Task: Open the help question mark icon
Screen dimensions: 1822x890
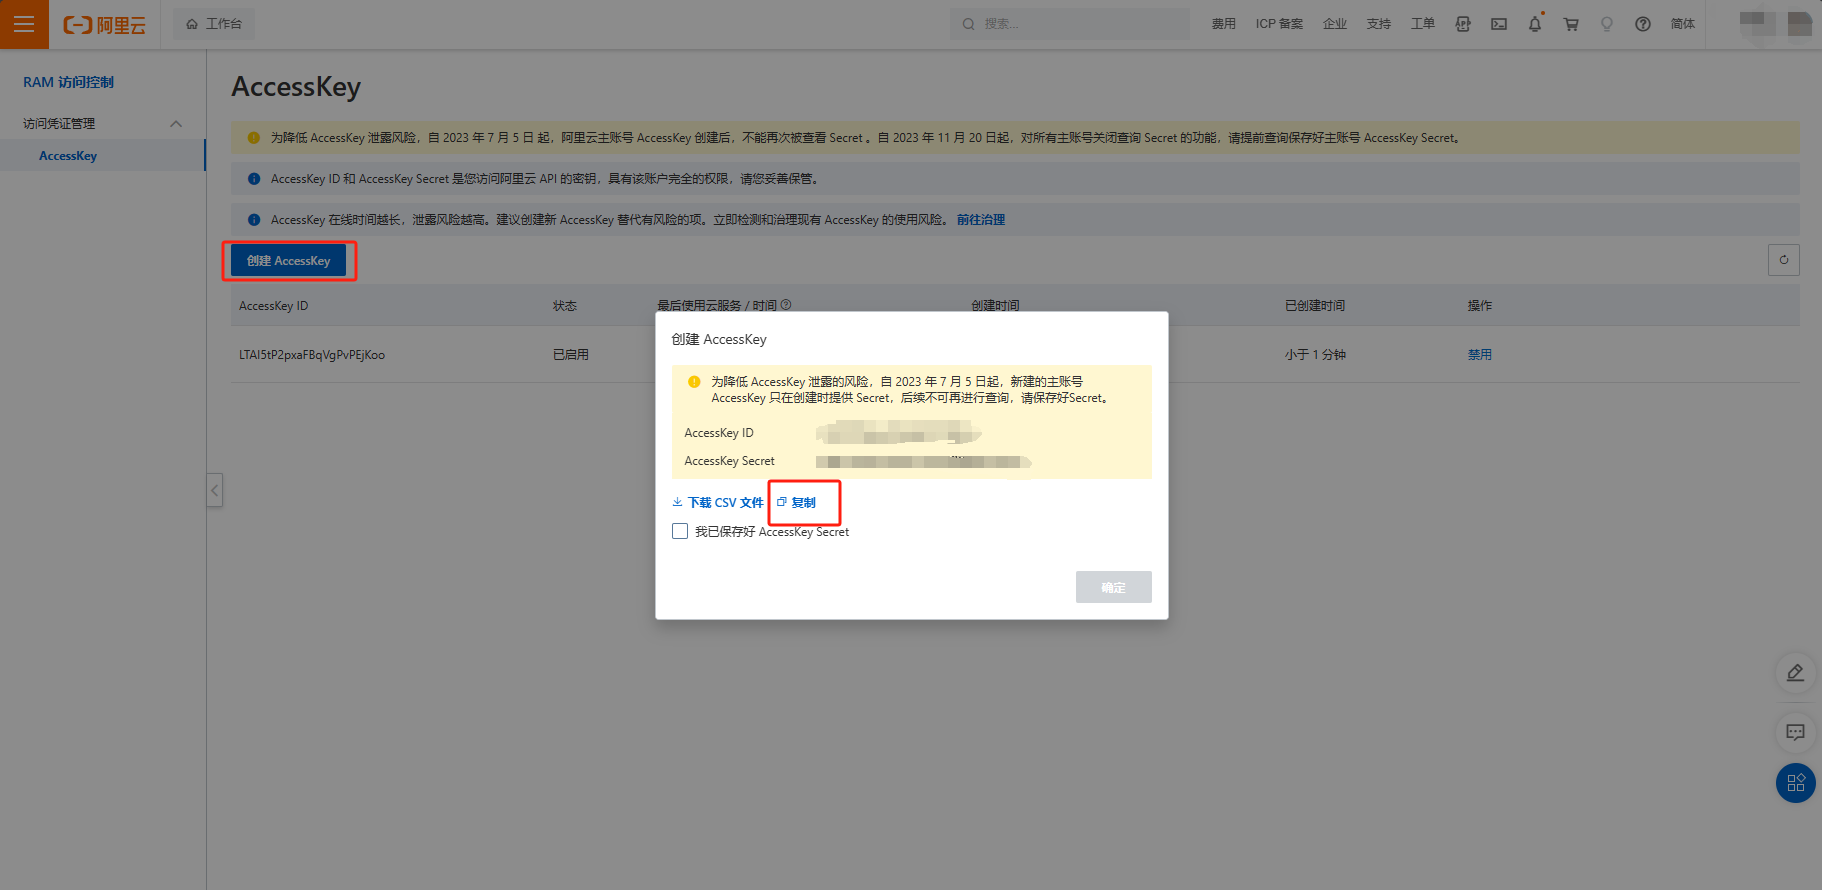Action: 1643,24
